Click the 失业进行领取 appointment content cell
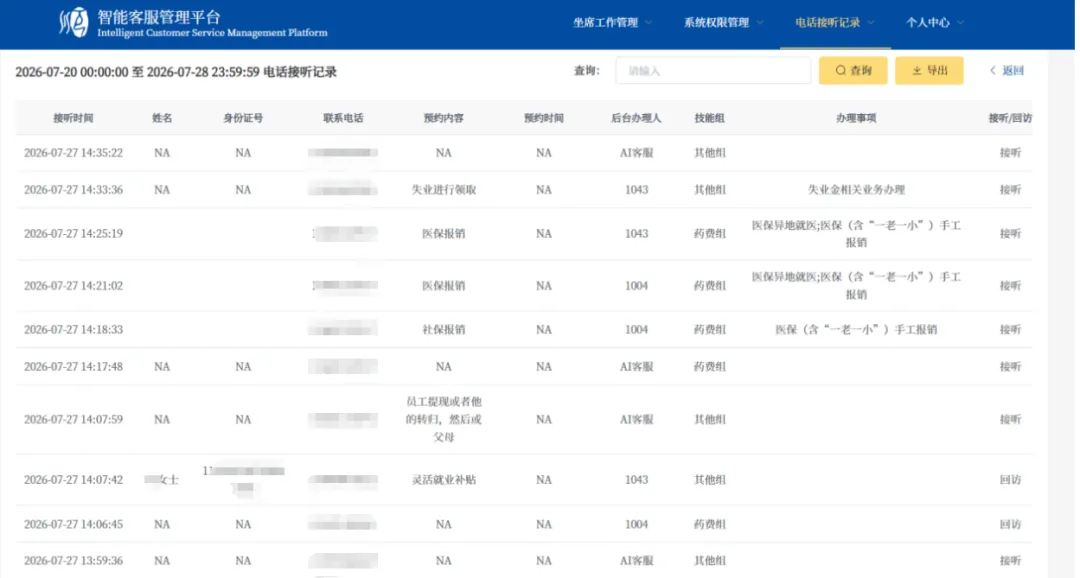The image size is (1080, 578). click(444, 189)
